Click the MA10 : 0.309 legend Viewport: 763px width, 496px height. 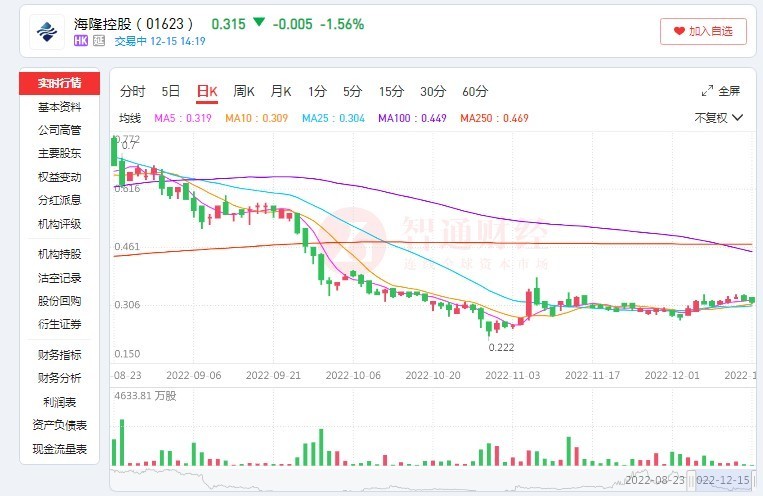[256, 118]
